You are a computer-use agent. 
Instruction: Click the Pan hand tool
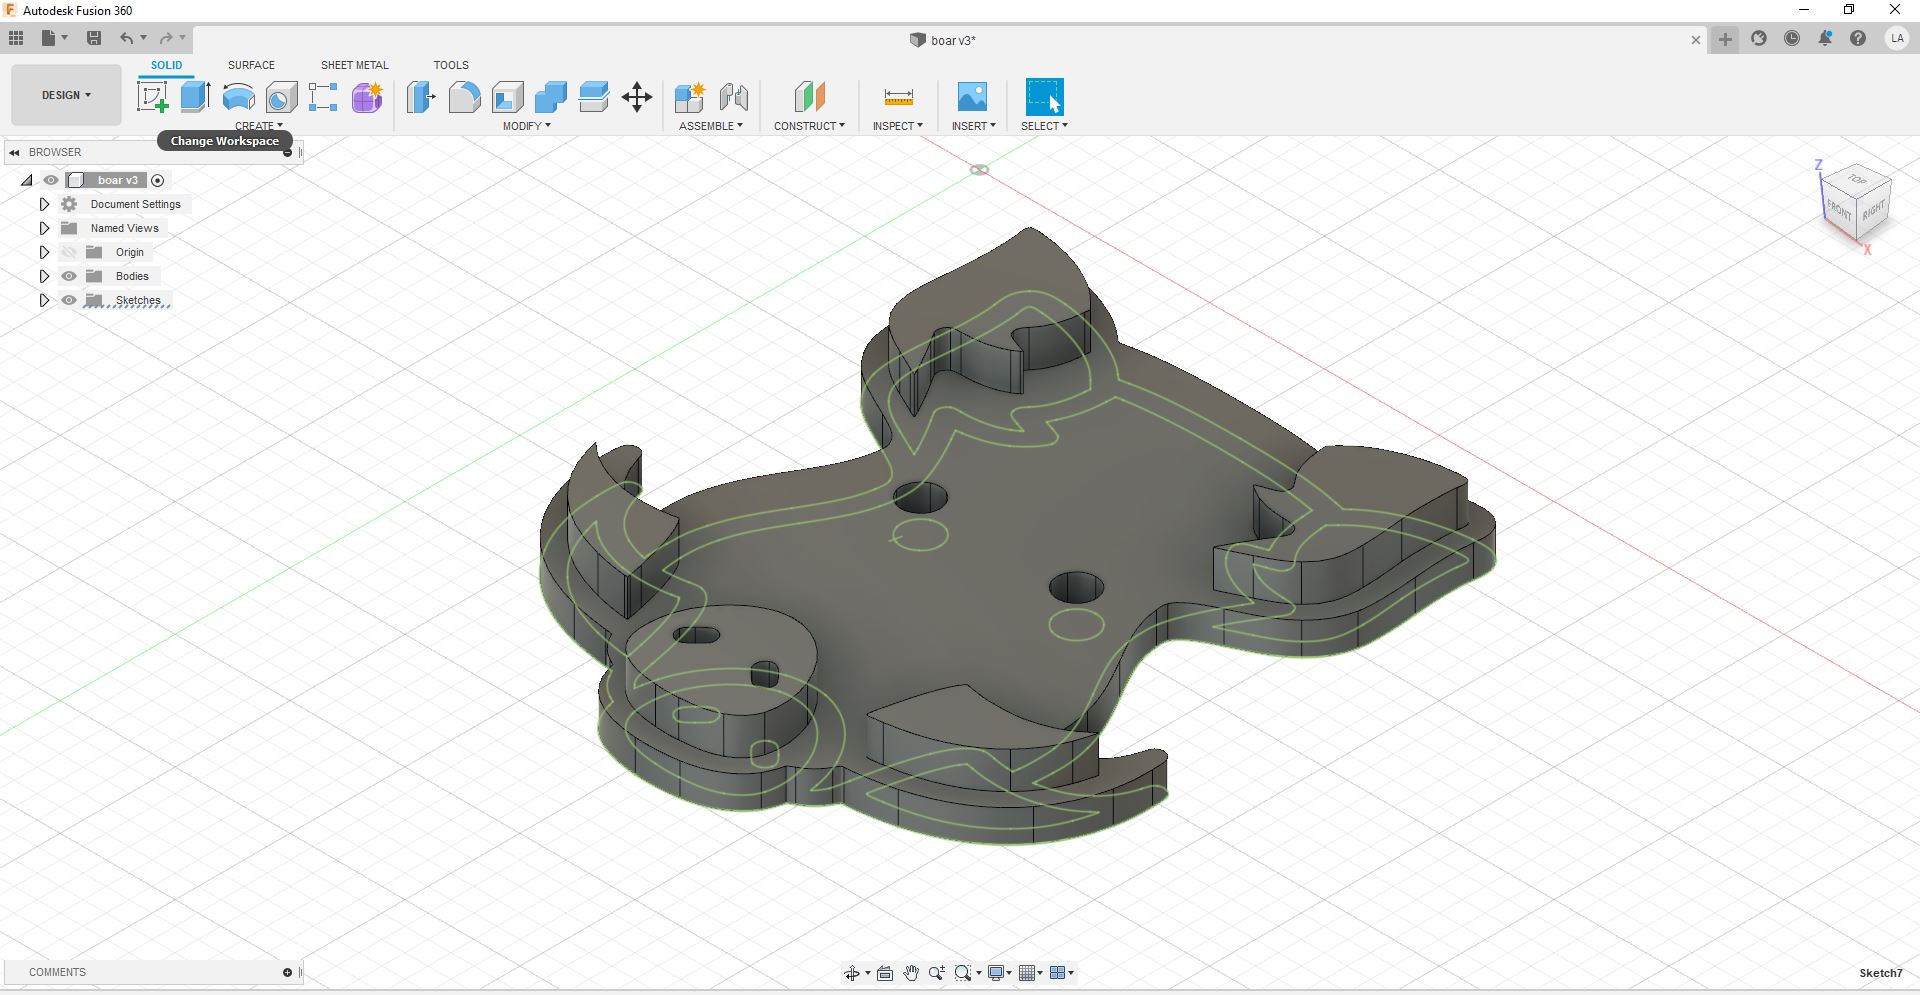[911, 973]
